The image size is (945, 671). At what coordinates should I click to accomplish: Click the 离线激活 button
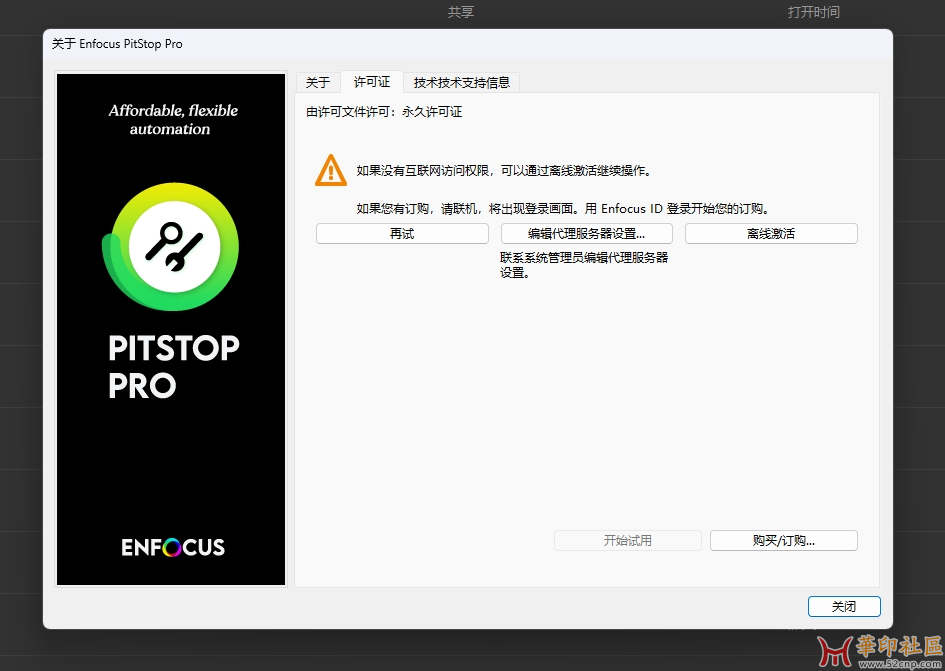coord(770,234)
